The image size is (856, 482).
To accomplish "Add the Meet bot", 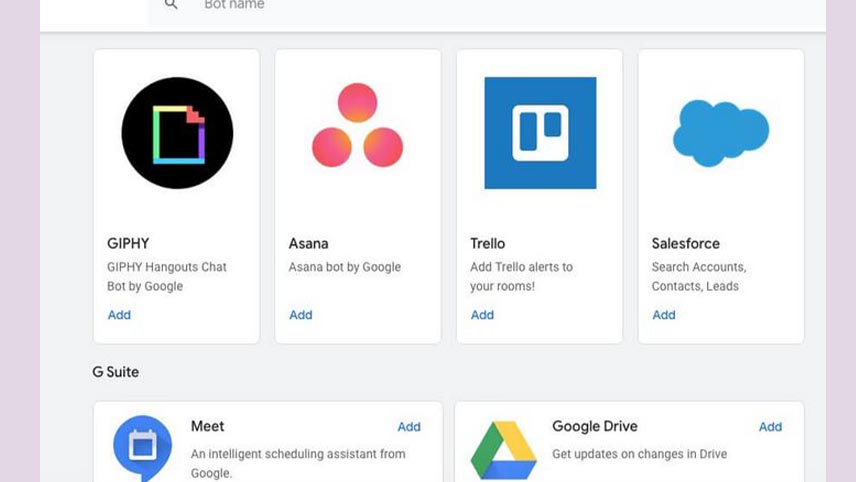I will [x=409, y=427].
